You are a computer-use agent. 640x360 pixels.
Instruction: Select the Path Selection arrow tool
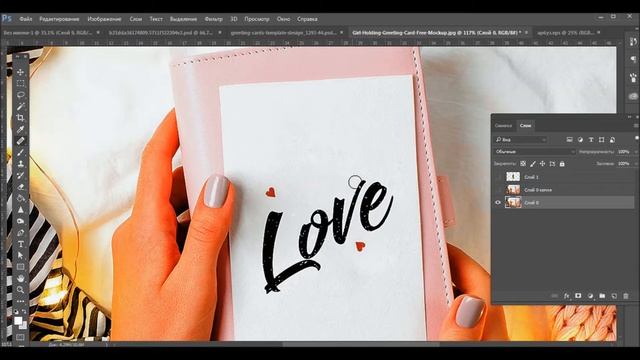pyautogui.click(x=20, y=256)
